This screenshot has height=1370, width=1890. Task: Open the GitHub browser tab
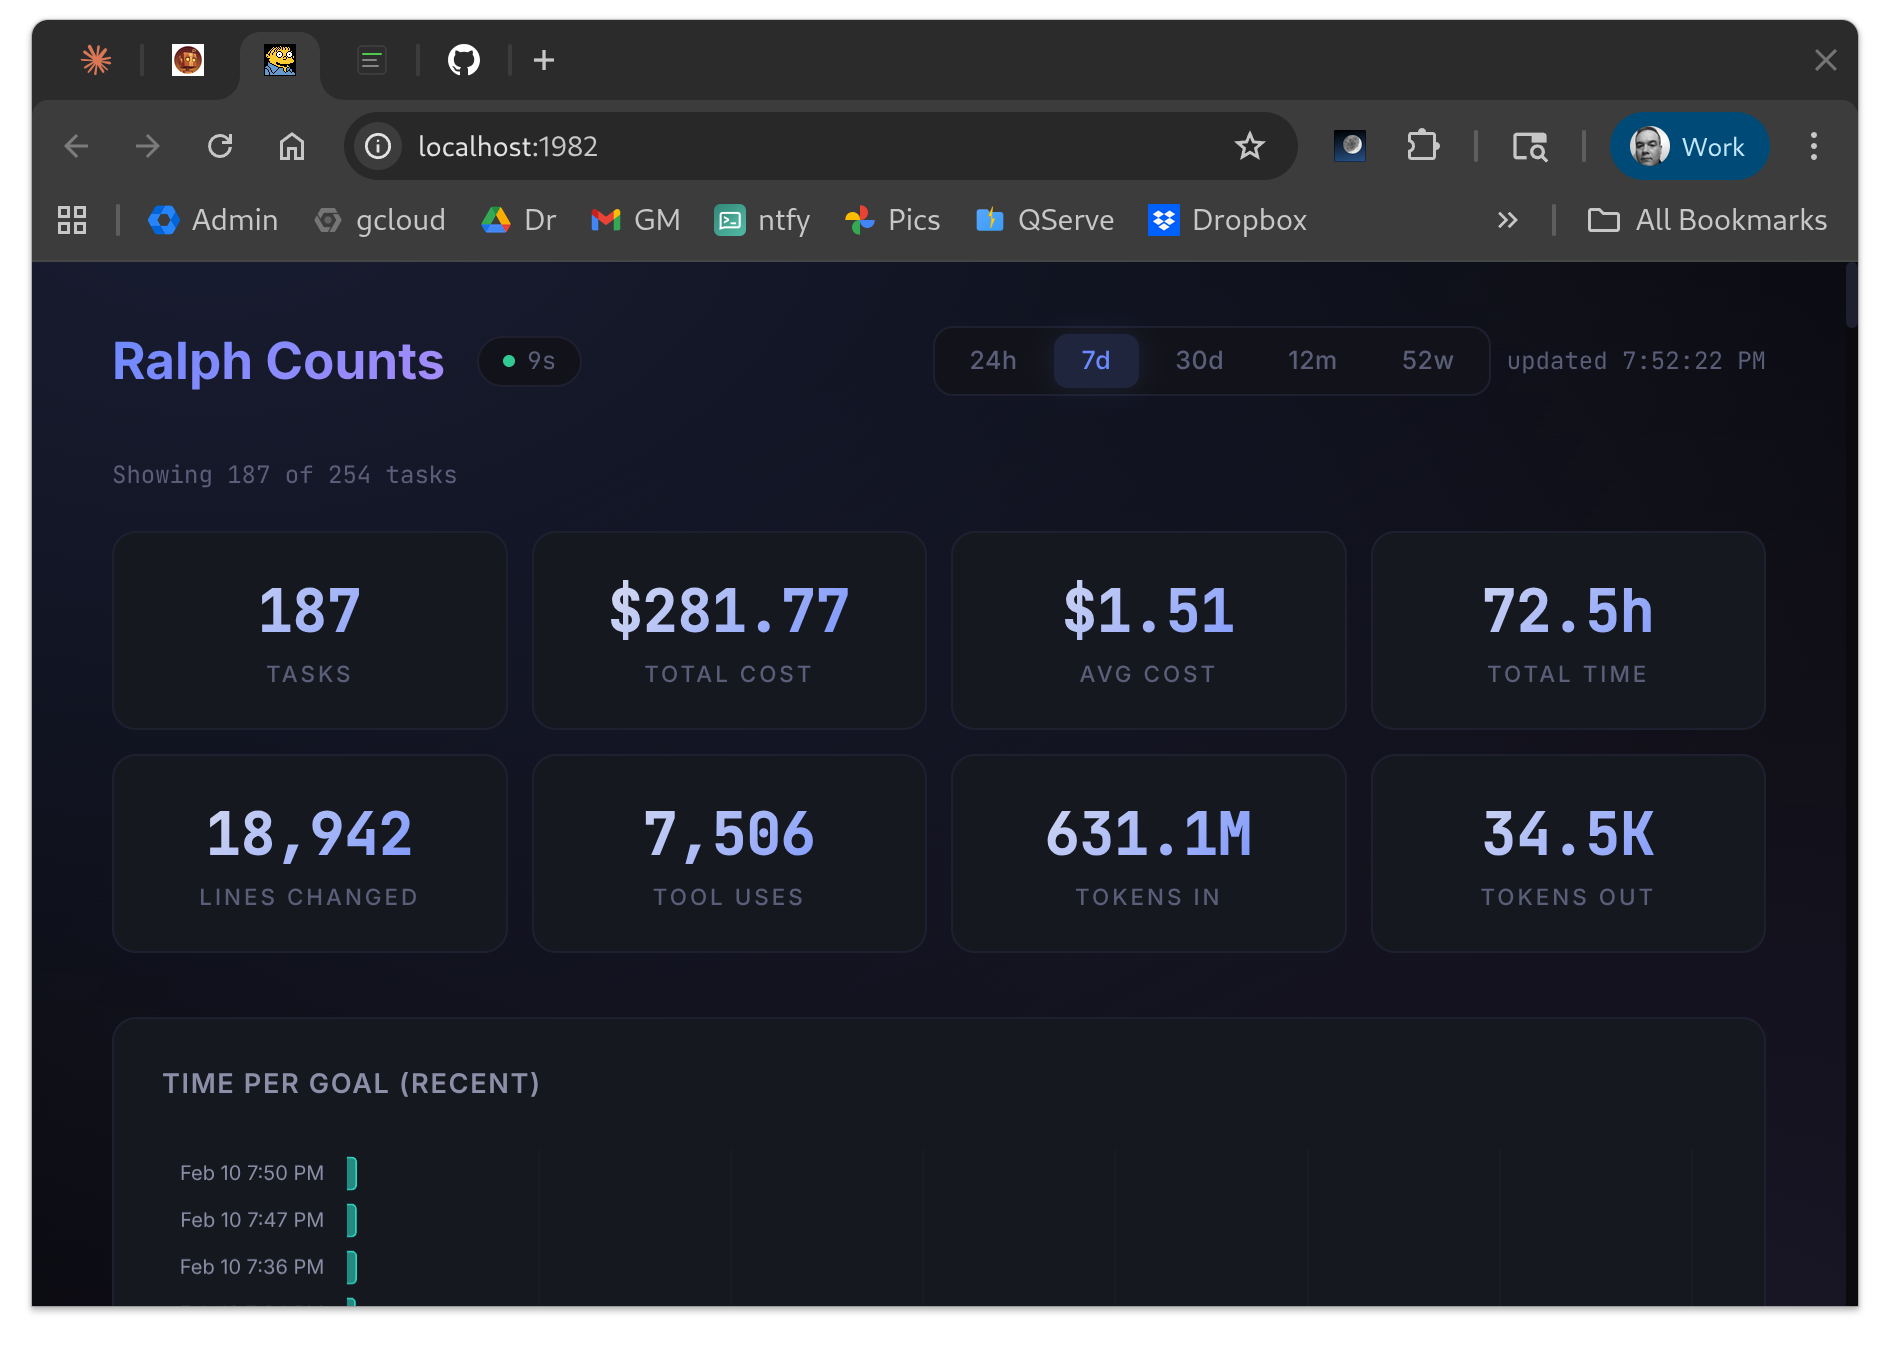coord(462,60)
